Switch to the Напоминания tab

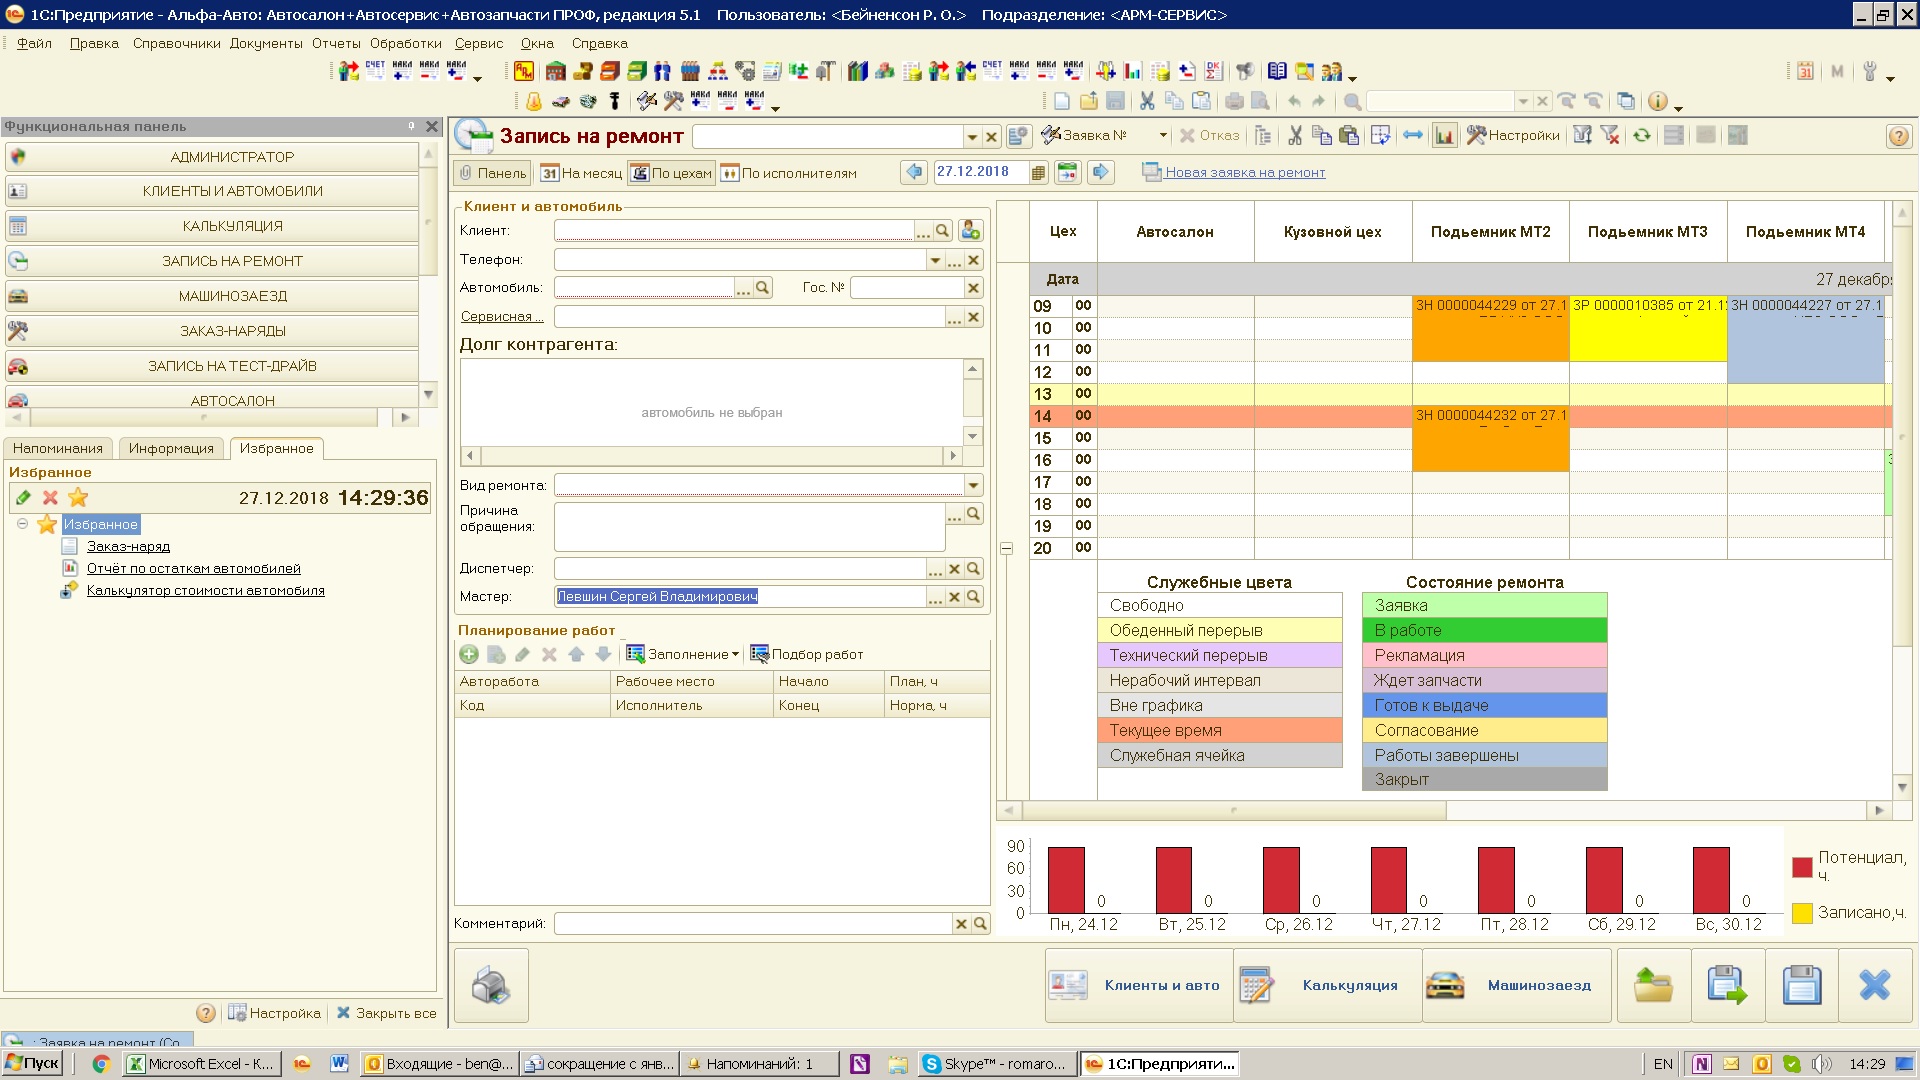[58, 448]
